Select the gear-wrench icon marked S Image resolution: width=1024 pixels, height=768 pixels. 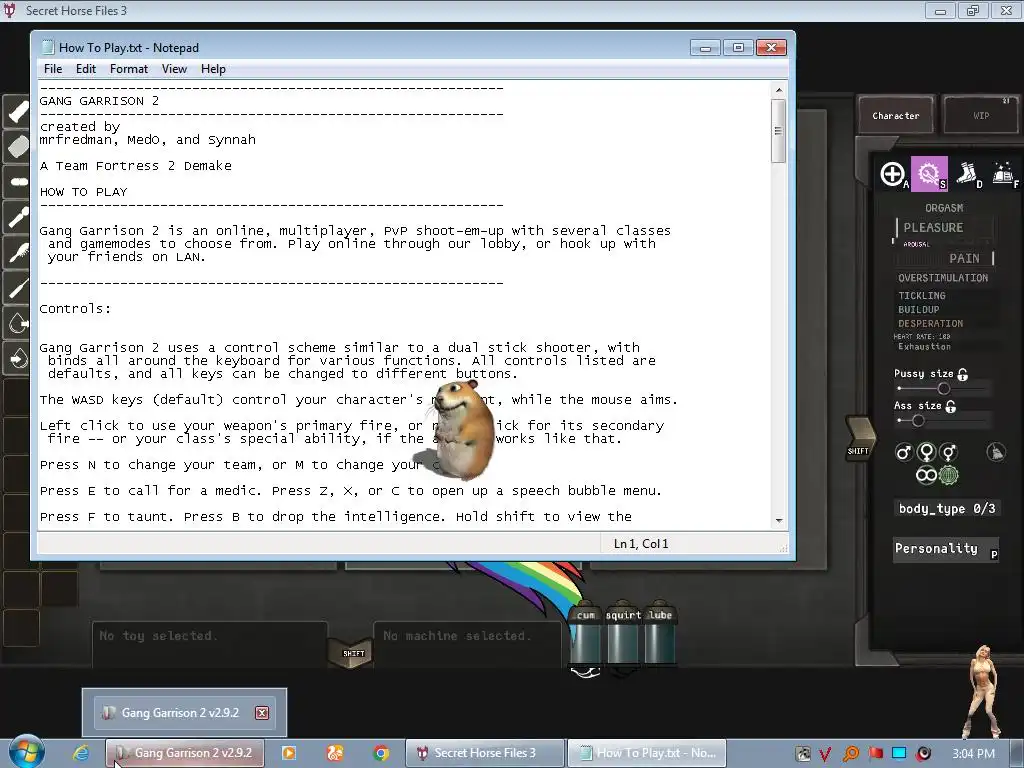(929, 174)
